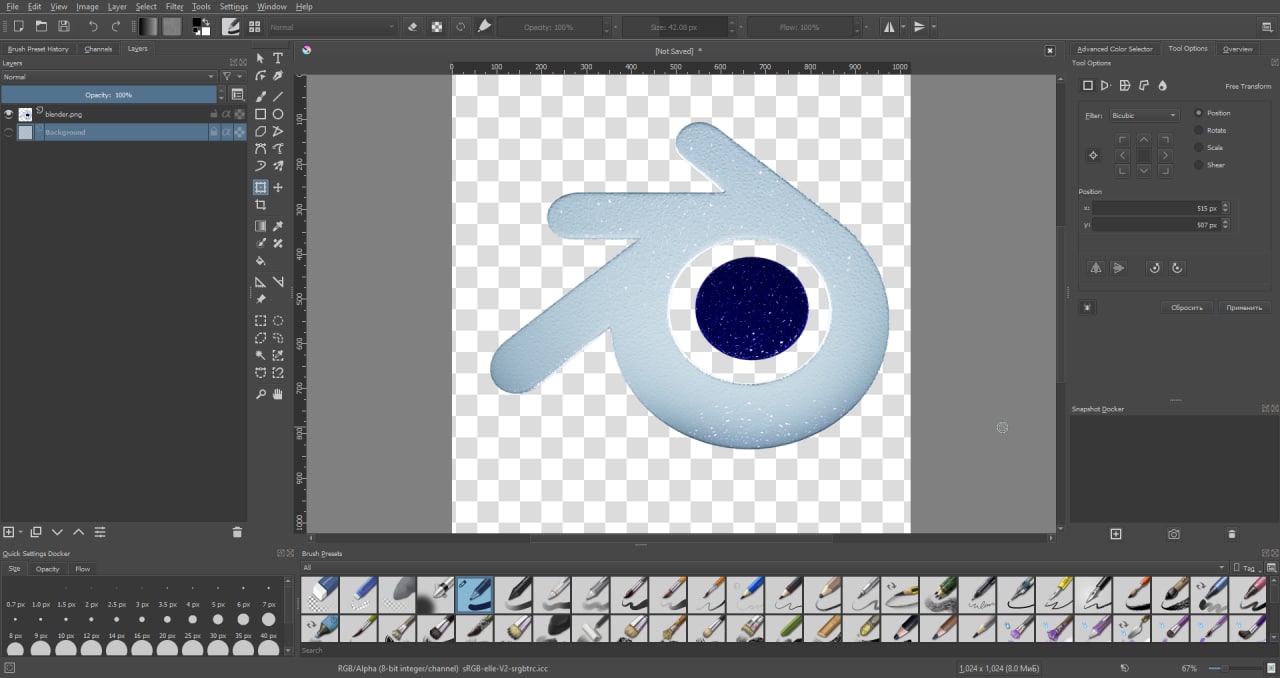Open the File menu
Viewport: 1280px width, 678px height.
point(12,6)
